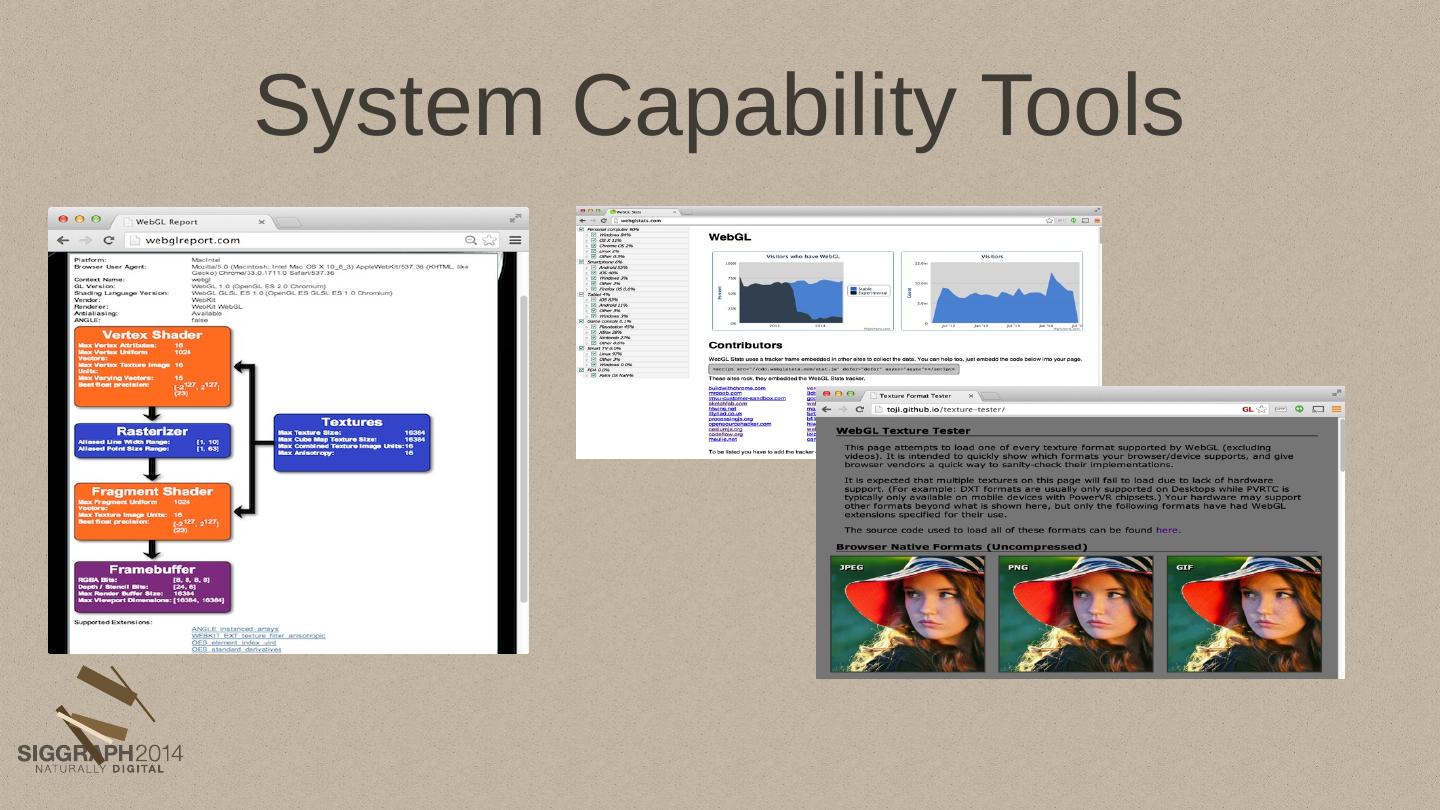
Task: Open the OES_standard_derivatives extension link
Action: 237,650
